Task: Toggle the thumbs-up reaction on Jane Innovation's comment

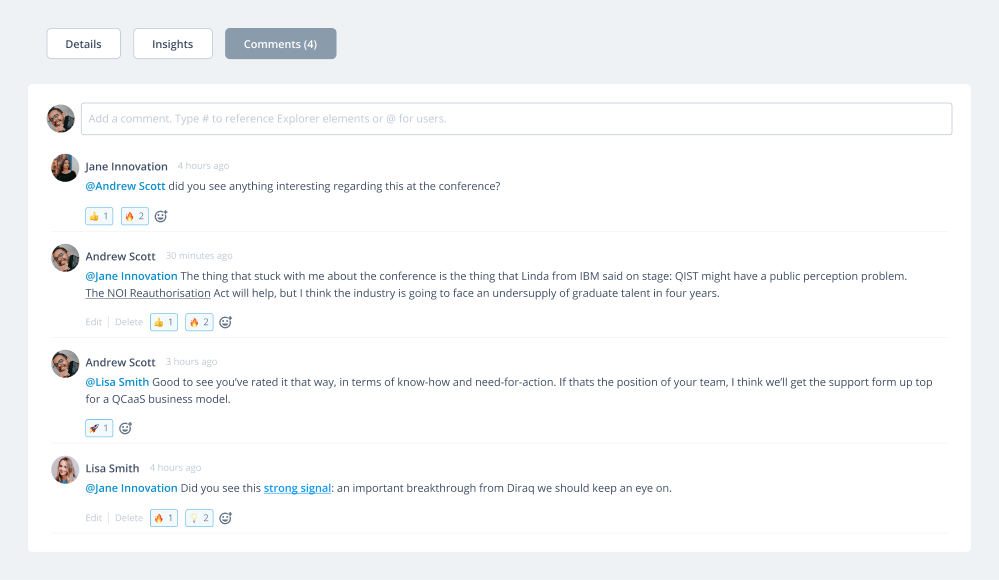Action: (99, 216)
